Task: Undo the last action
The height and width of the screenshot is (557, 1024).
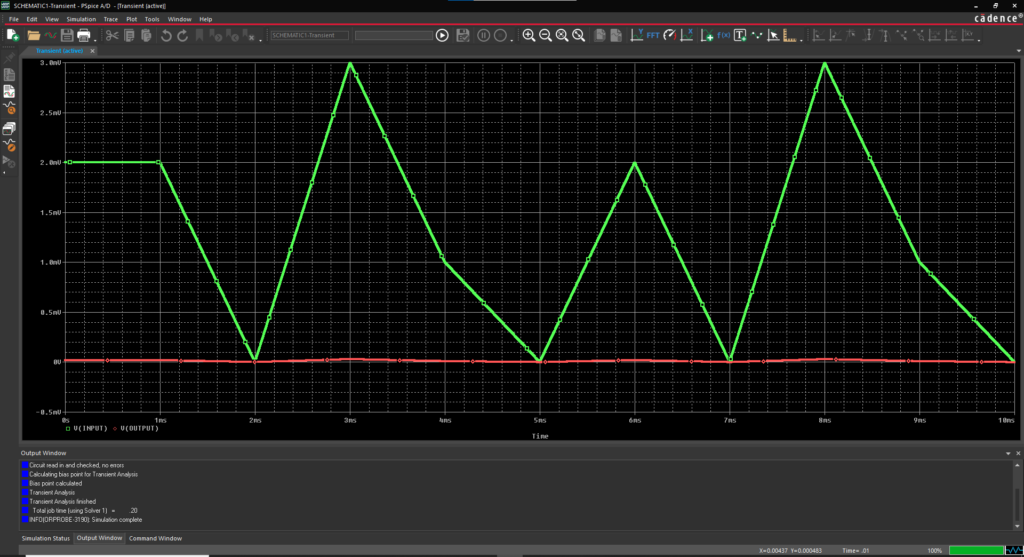Action: click(166, 35)
